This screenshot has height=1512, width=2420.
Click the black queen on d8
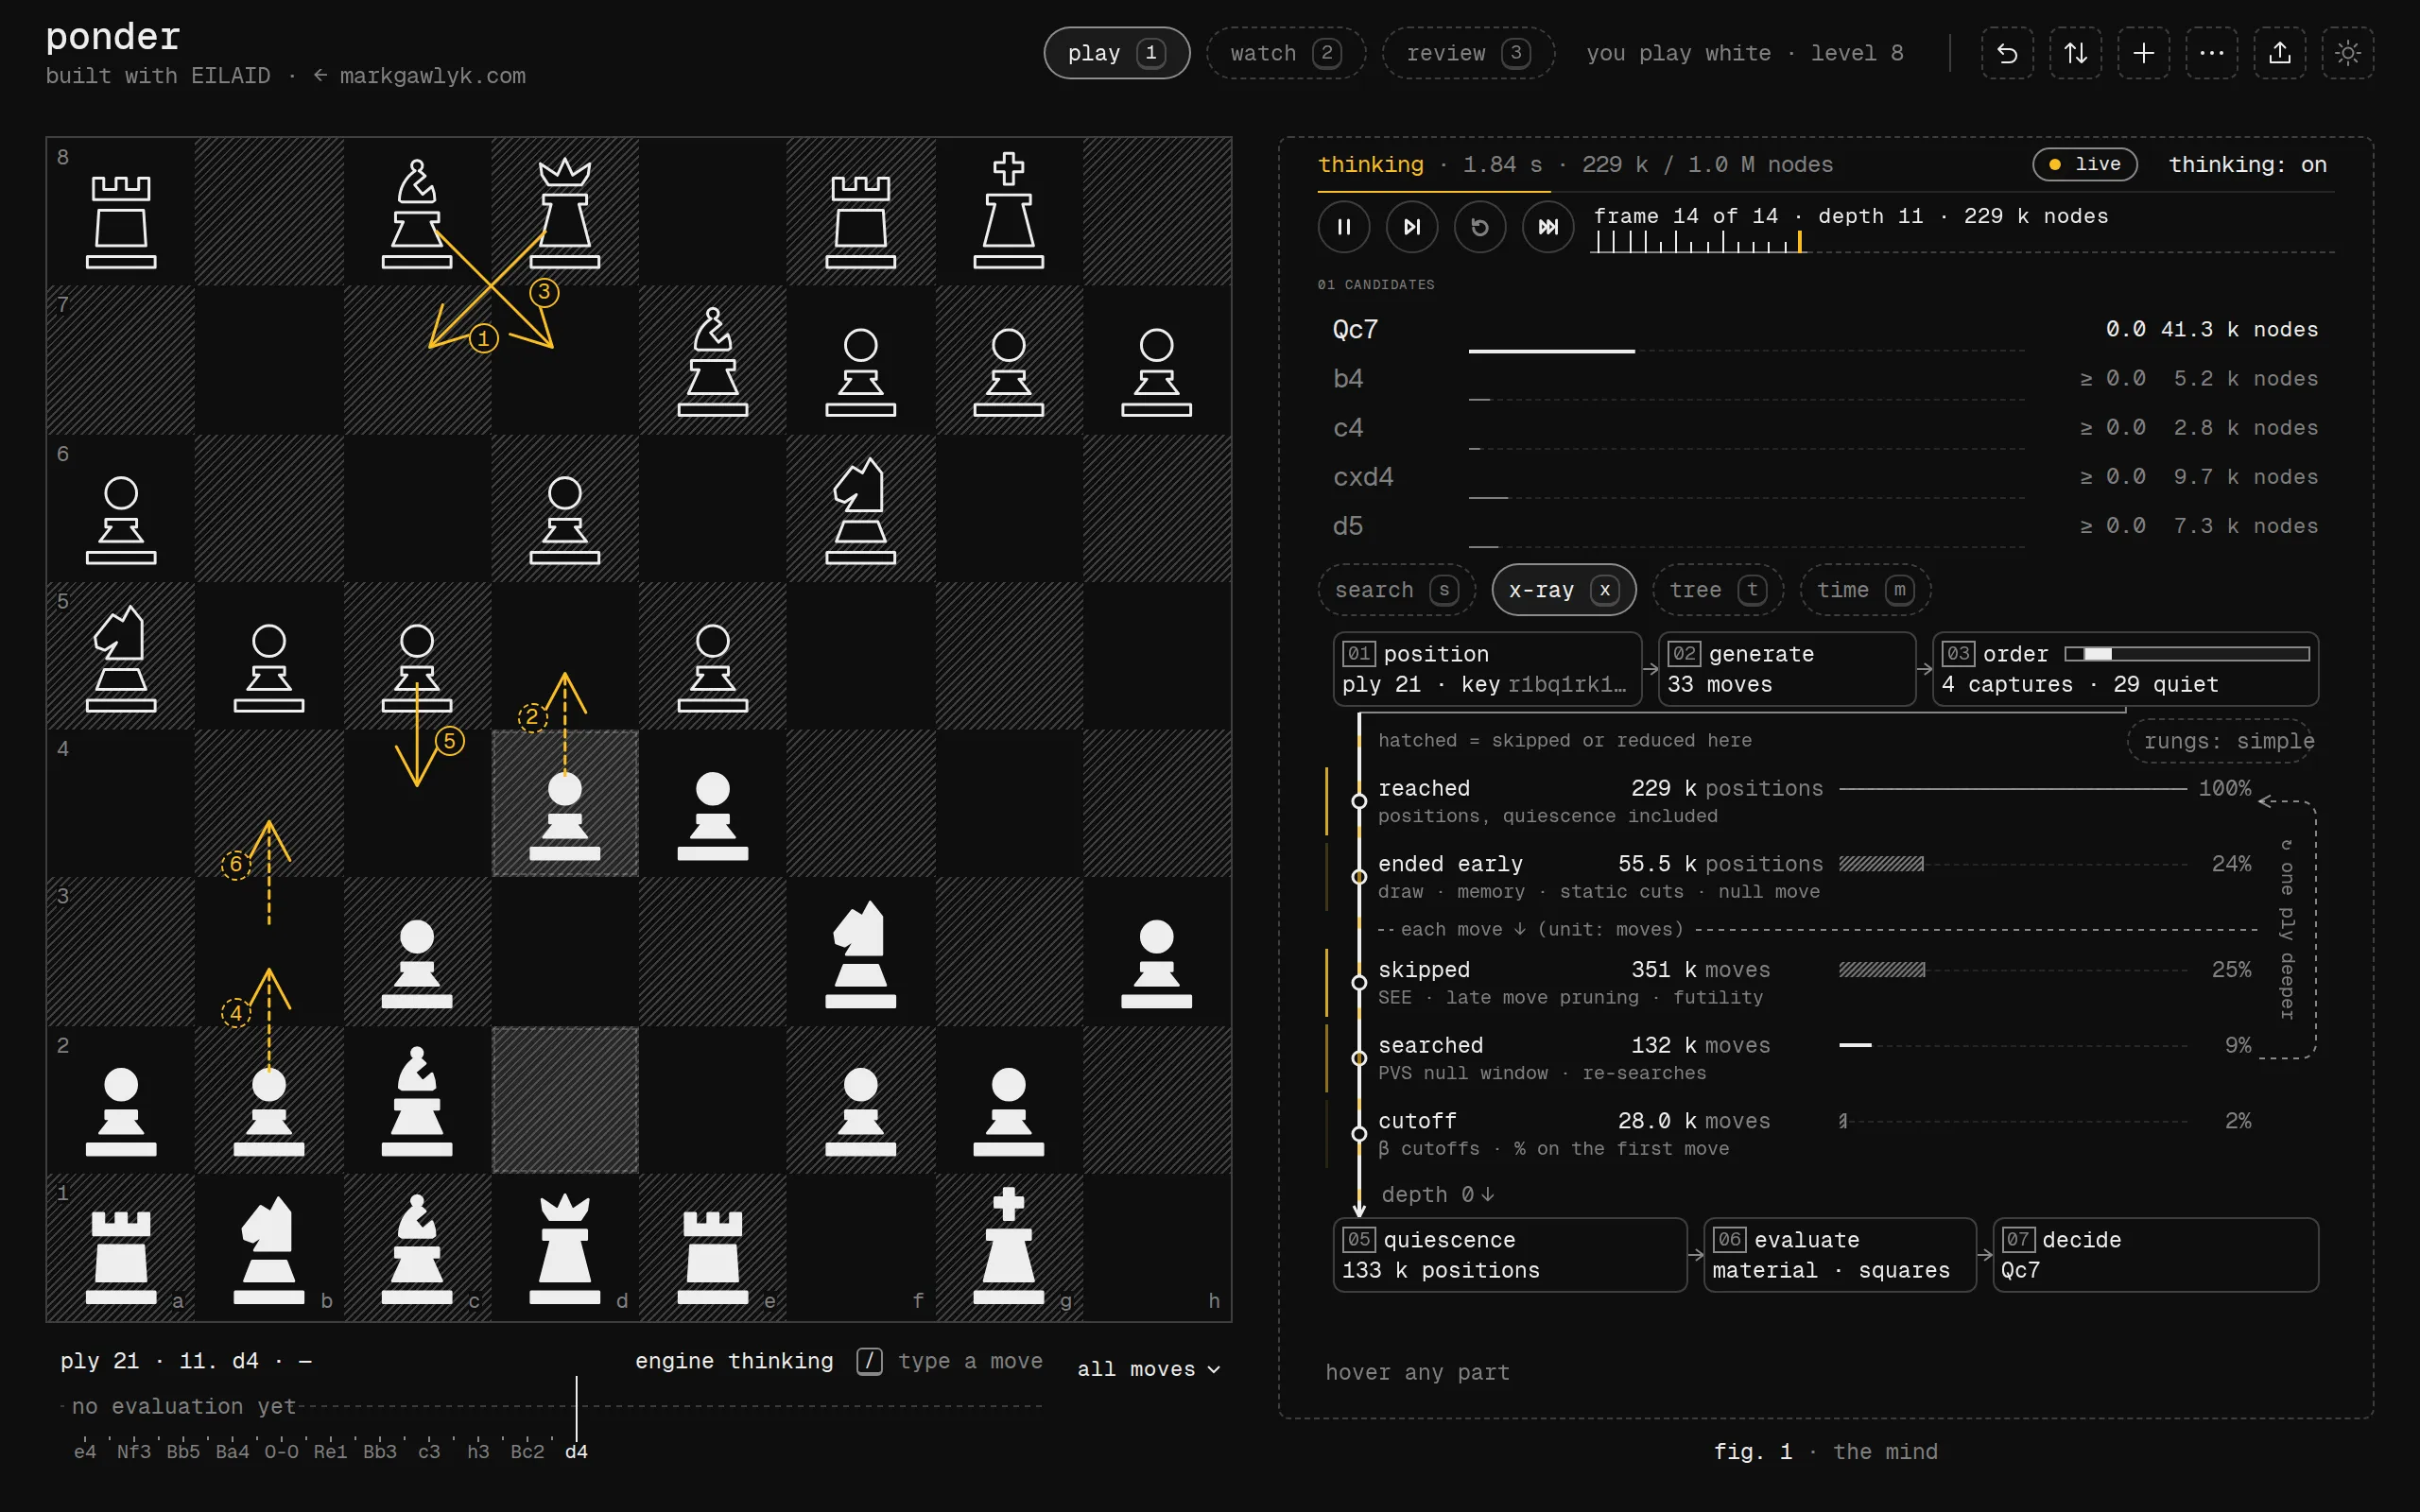[565, 212]
